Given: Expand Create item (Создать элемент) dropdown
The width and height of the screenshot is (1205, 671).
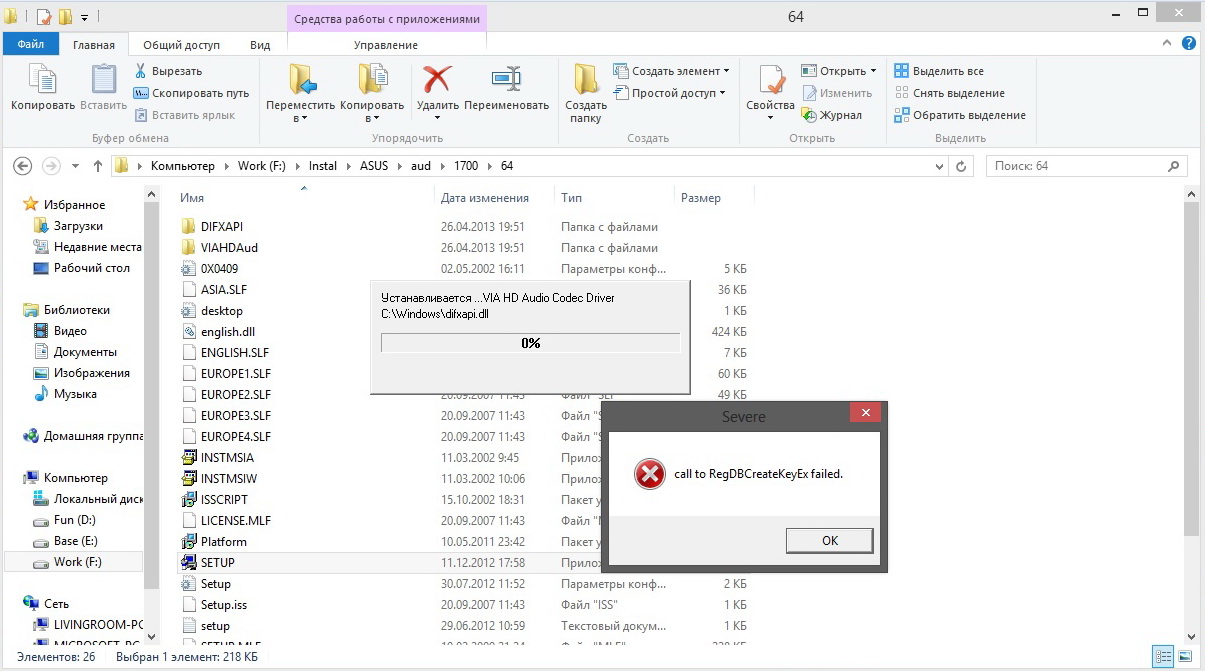Looking at the screenshot, I should (726, 71).
